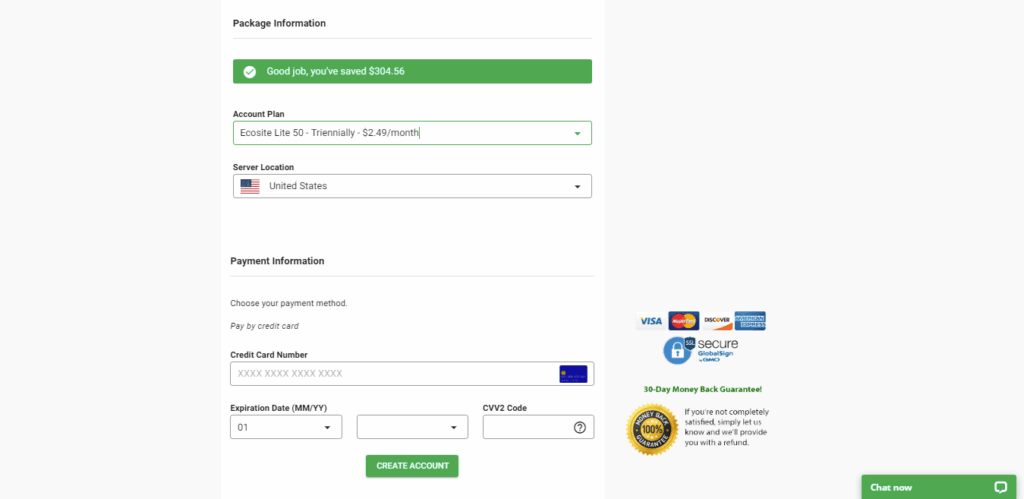
Task: Click the 100% money back guarantee seal
Action: tap(652, 429)
